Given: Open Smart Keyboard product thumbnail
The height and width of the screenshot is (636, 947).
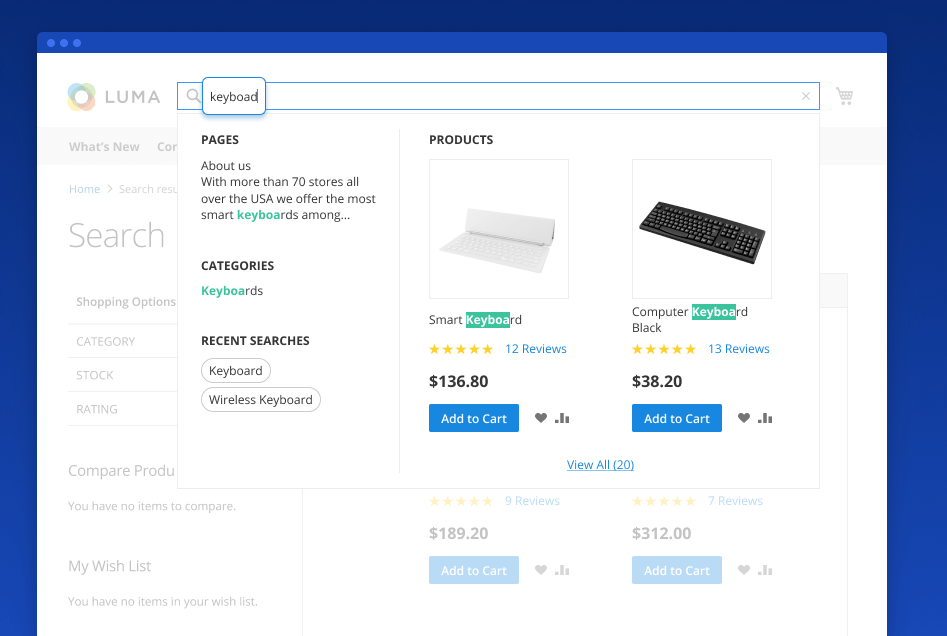Looking at the screenshot, I should (499, 229).
